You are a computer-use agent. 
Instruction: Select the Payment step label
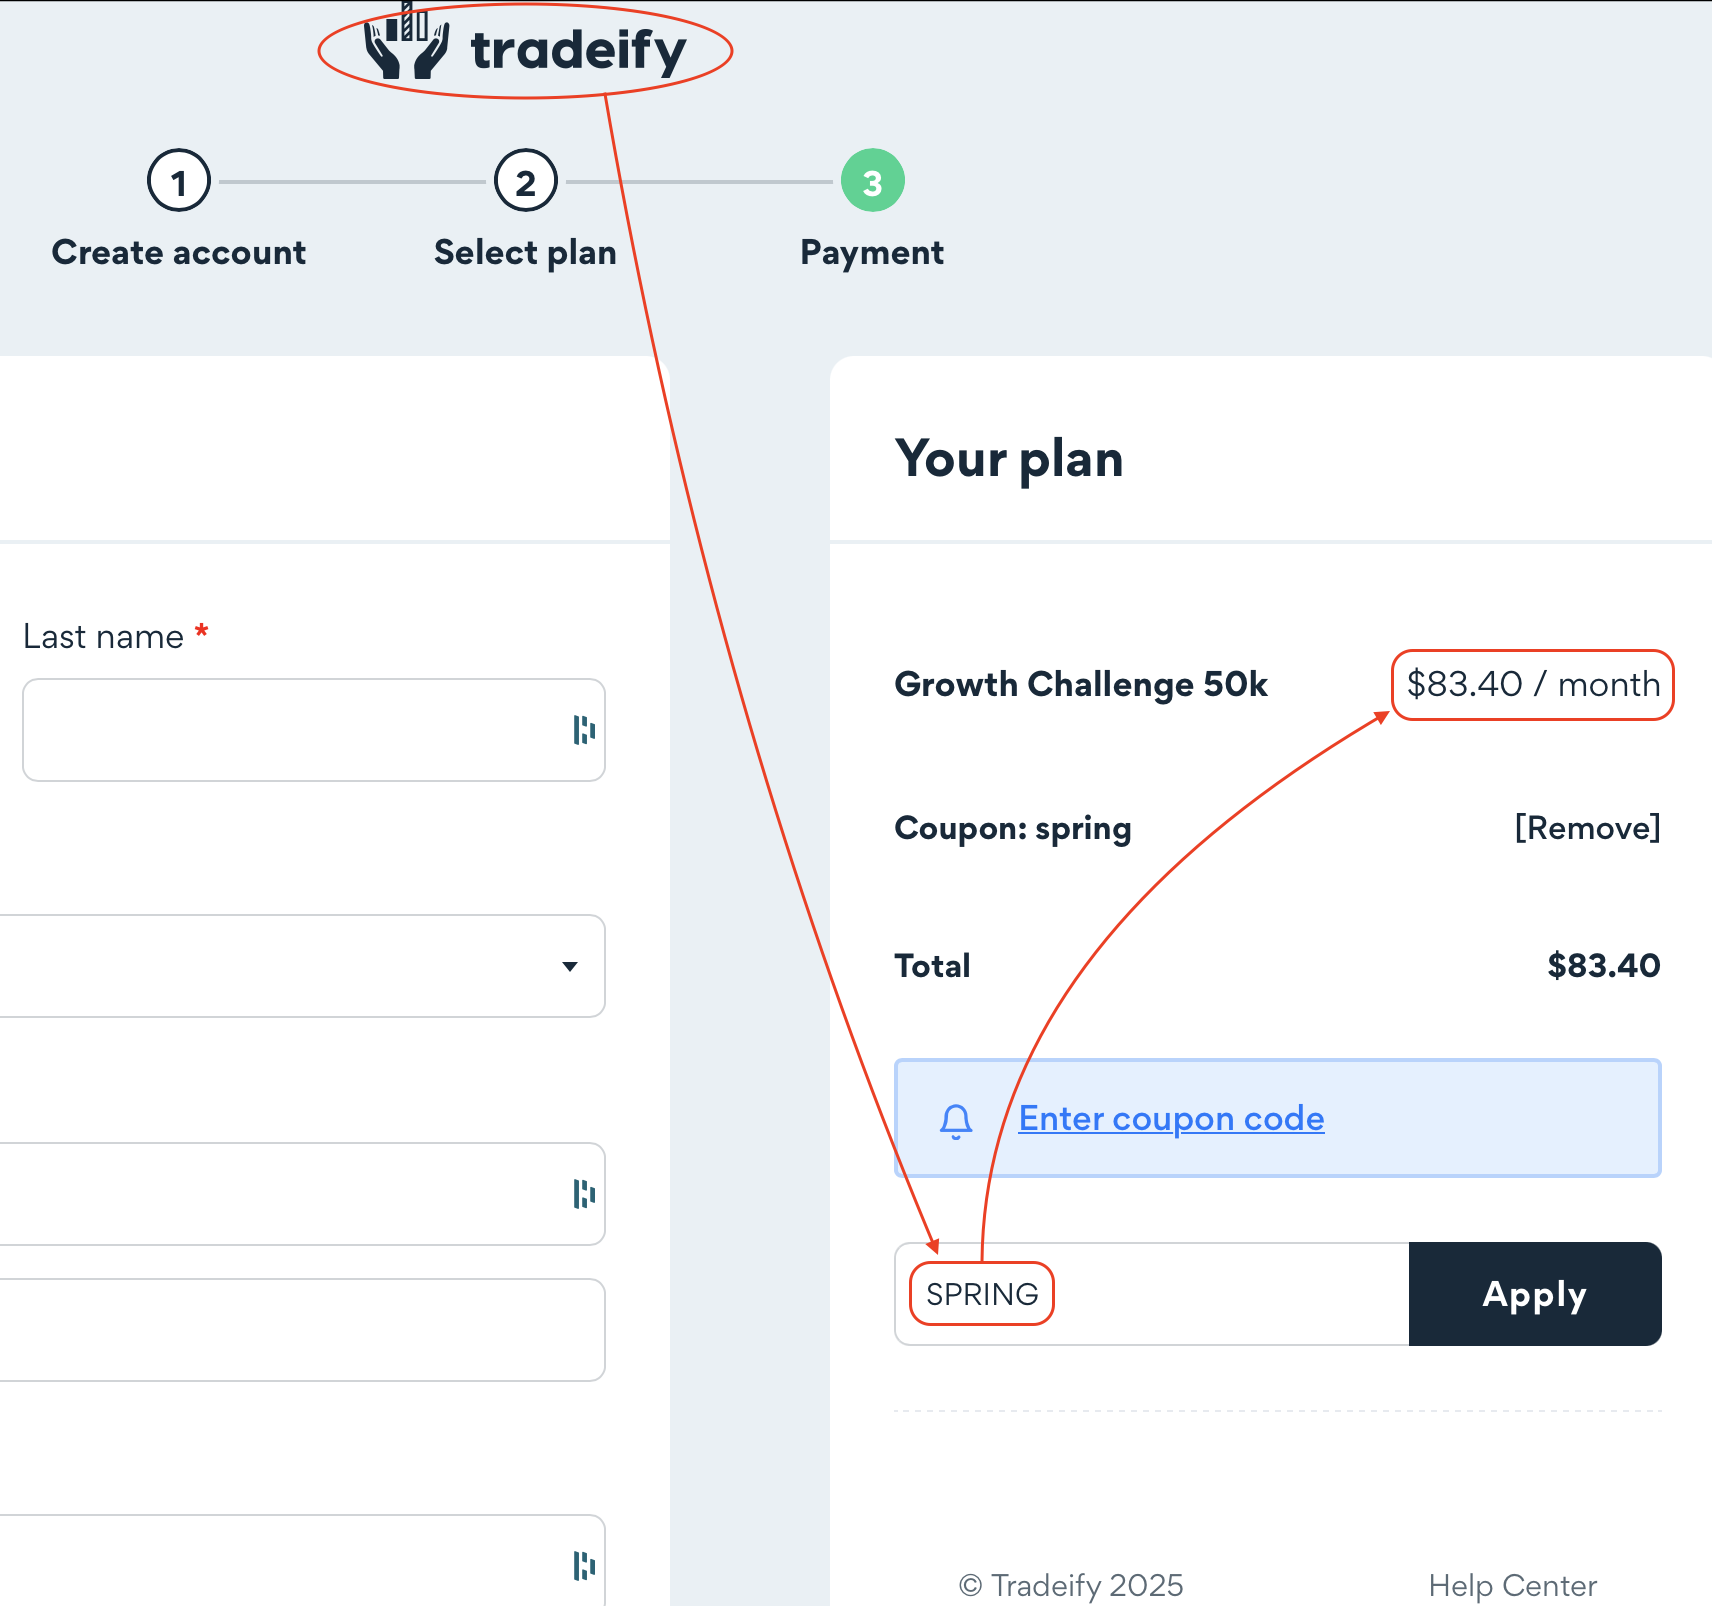(871, 252)
